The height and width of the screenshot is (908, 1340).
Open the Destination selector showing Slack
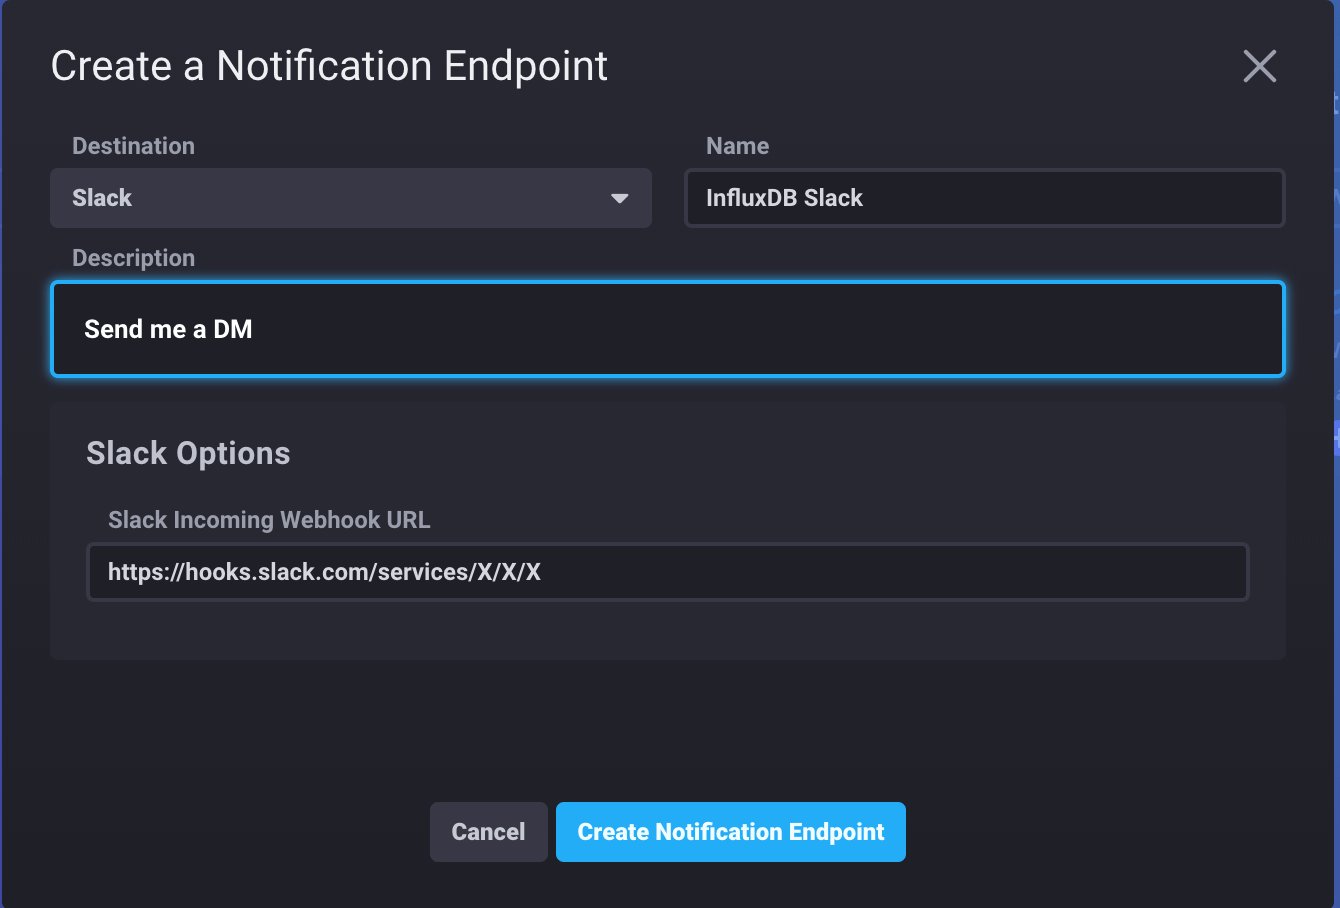coord(350,198)
